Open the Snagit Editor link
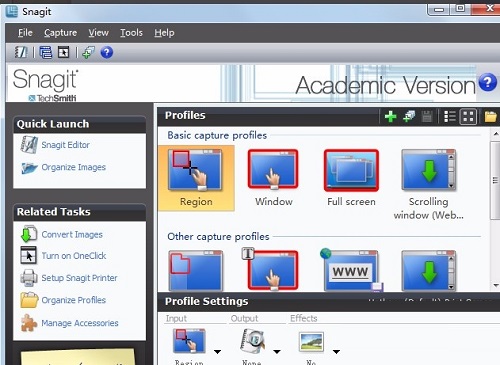The width and height of the screenshot is (500, 365). 65,145
